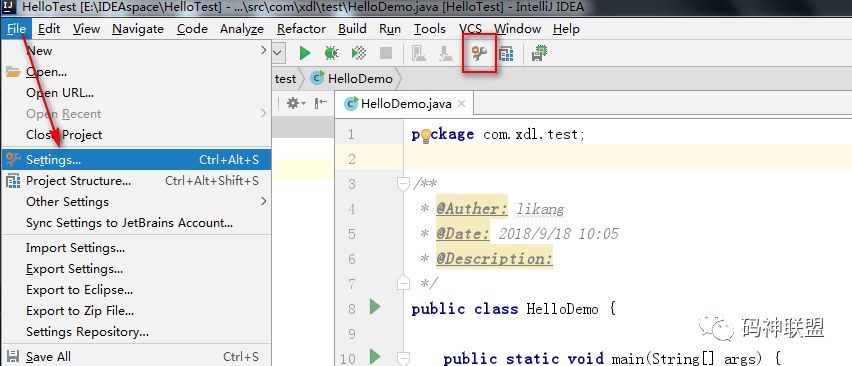Run with Coverage toolbar icon
The image size is (852, 366).
click(359, 53)
